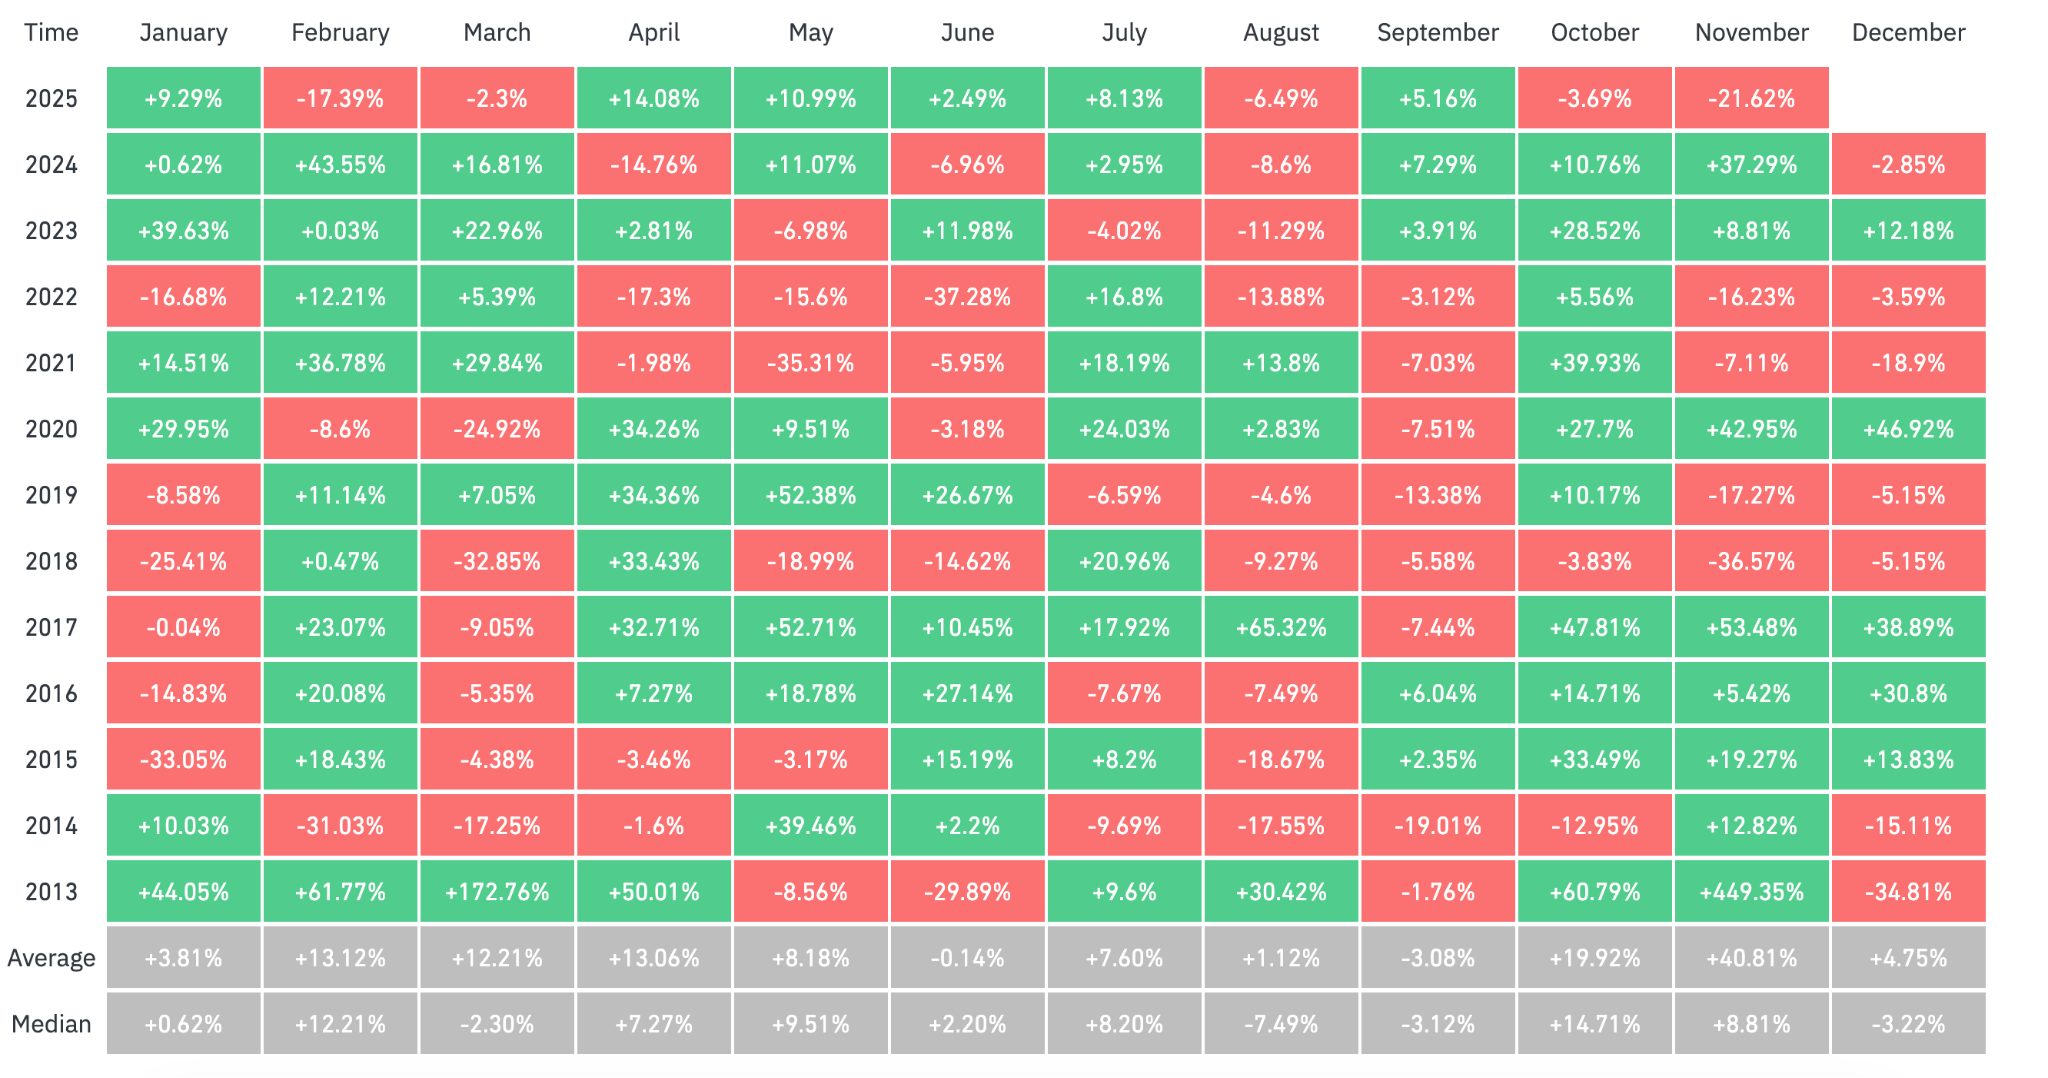2048x1078 pixels.
Task: Click the -21.62% November 2025 cell
Action: (1751, 99)
